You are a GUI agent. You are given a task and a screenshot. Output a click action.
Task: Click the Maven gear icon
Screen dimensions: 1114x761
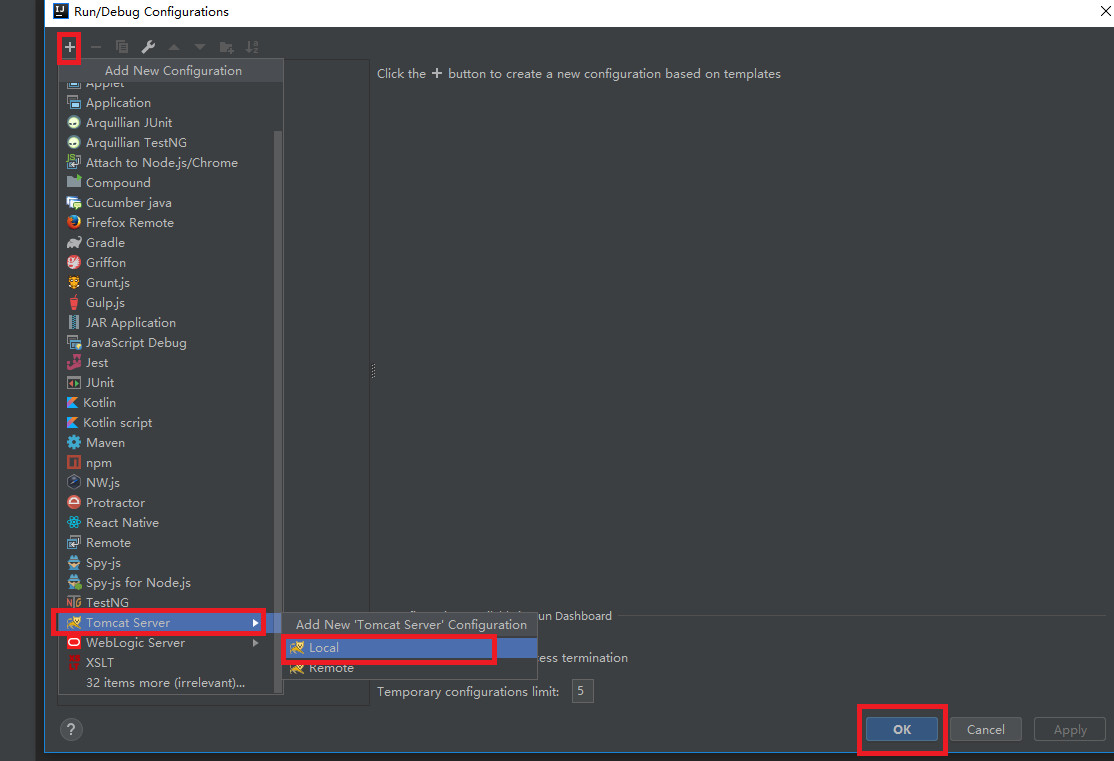pyautogui.click(x=74, y=442)
